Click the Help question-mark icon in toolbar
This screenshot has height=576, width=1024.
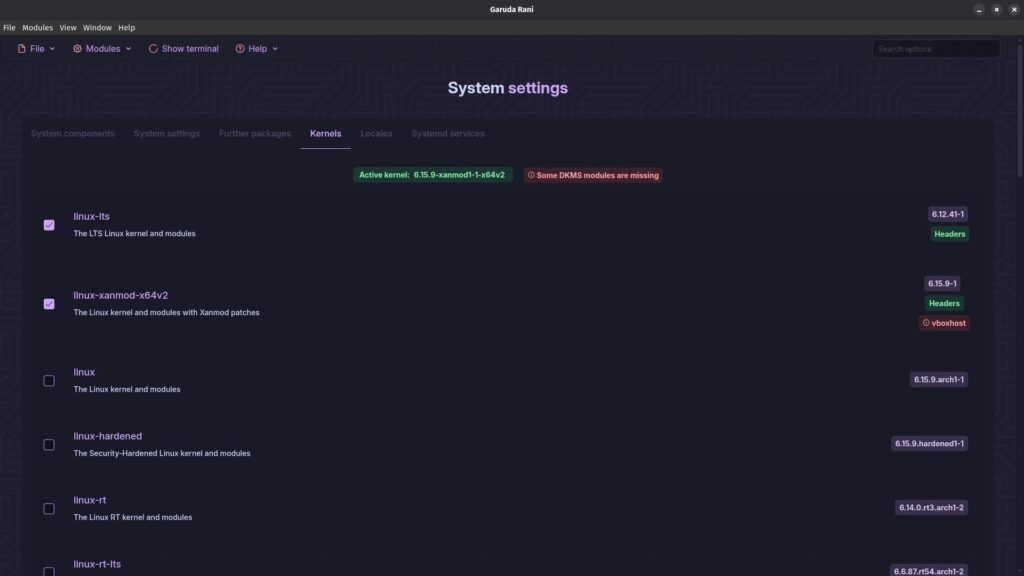click(240, 49)
